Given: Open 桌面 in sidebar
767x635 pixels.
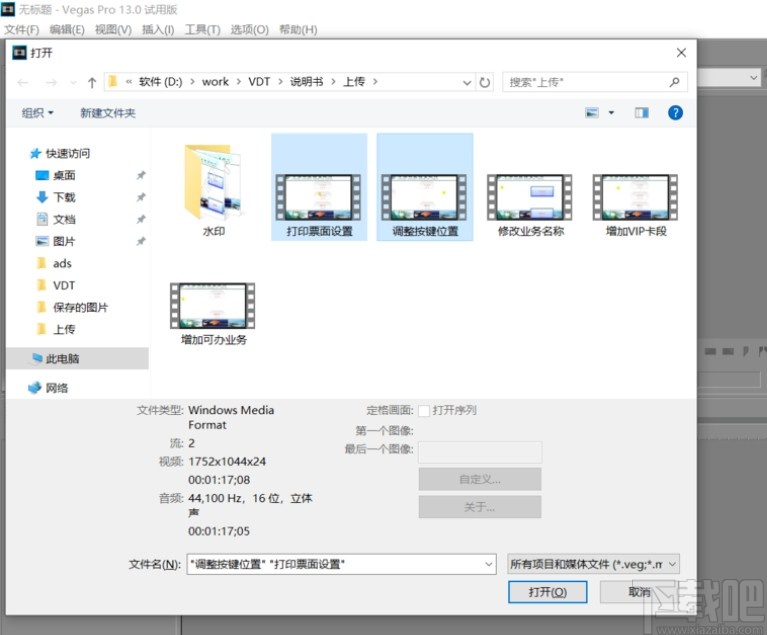Looking at the screenshot, I should pyautogui.click(x=56, y=175).
